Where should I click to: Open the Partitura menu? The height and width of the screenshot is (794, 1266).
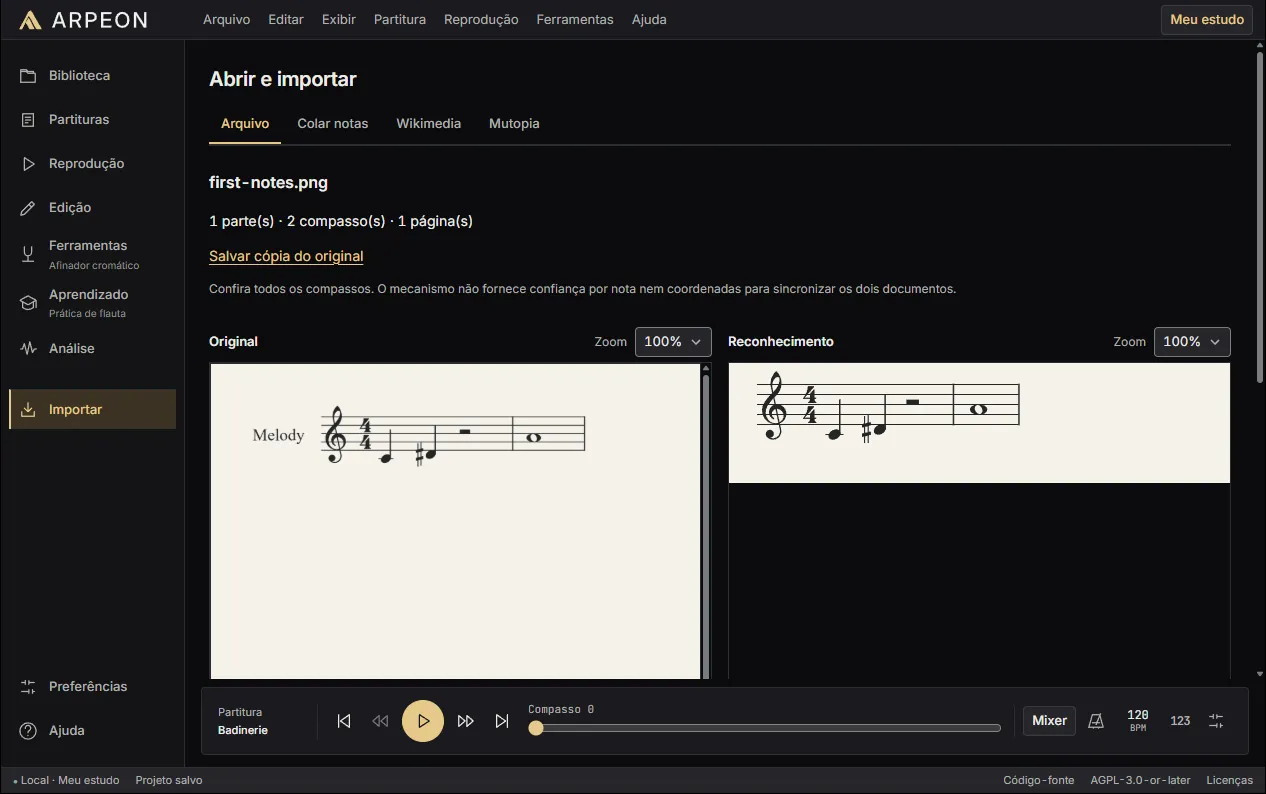[x=400, y=20]
